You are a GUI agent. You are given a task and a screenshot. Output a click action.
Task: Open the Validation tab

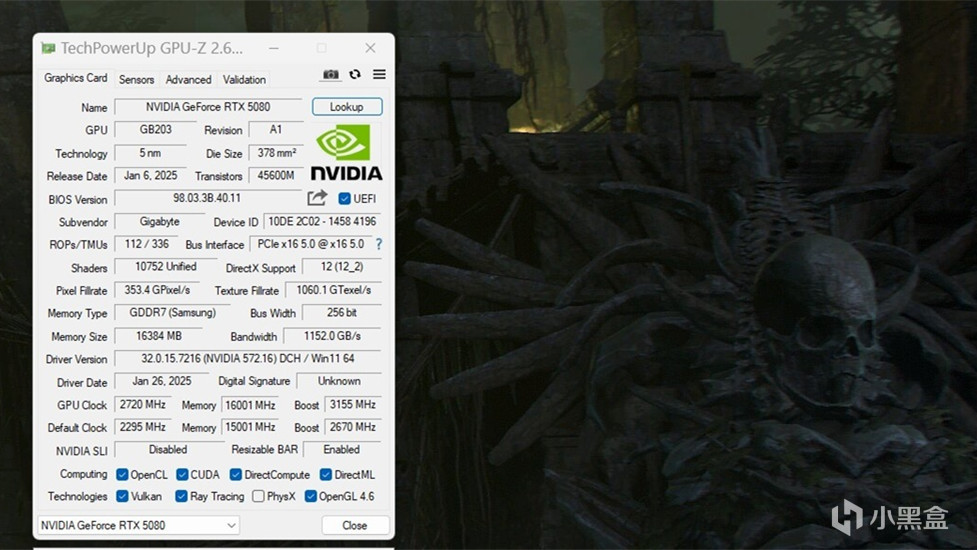coord(244,80)
